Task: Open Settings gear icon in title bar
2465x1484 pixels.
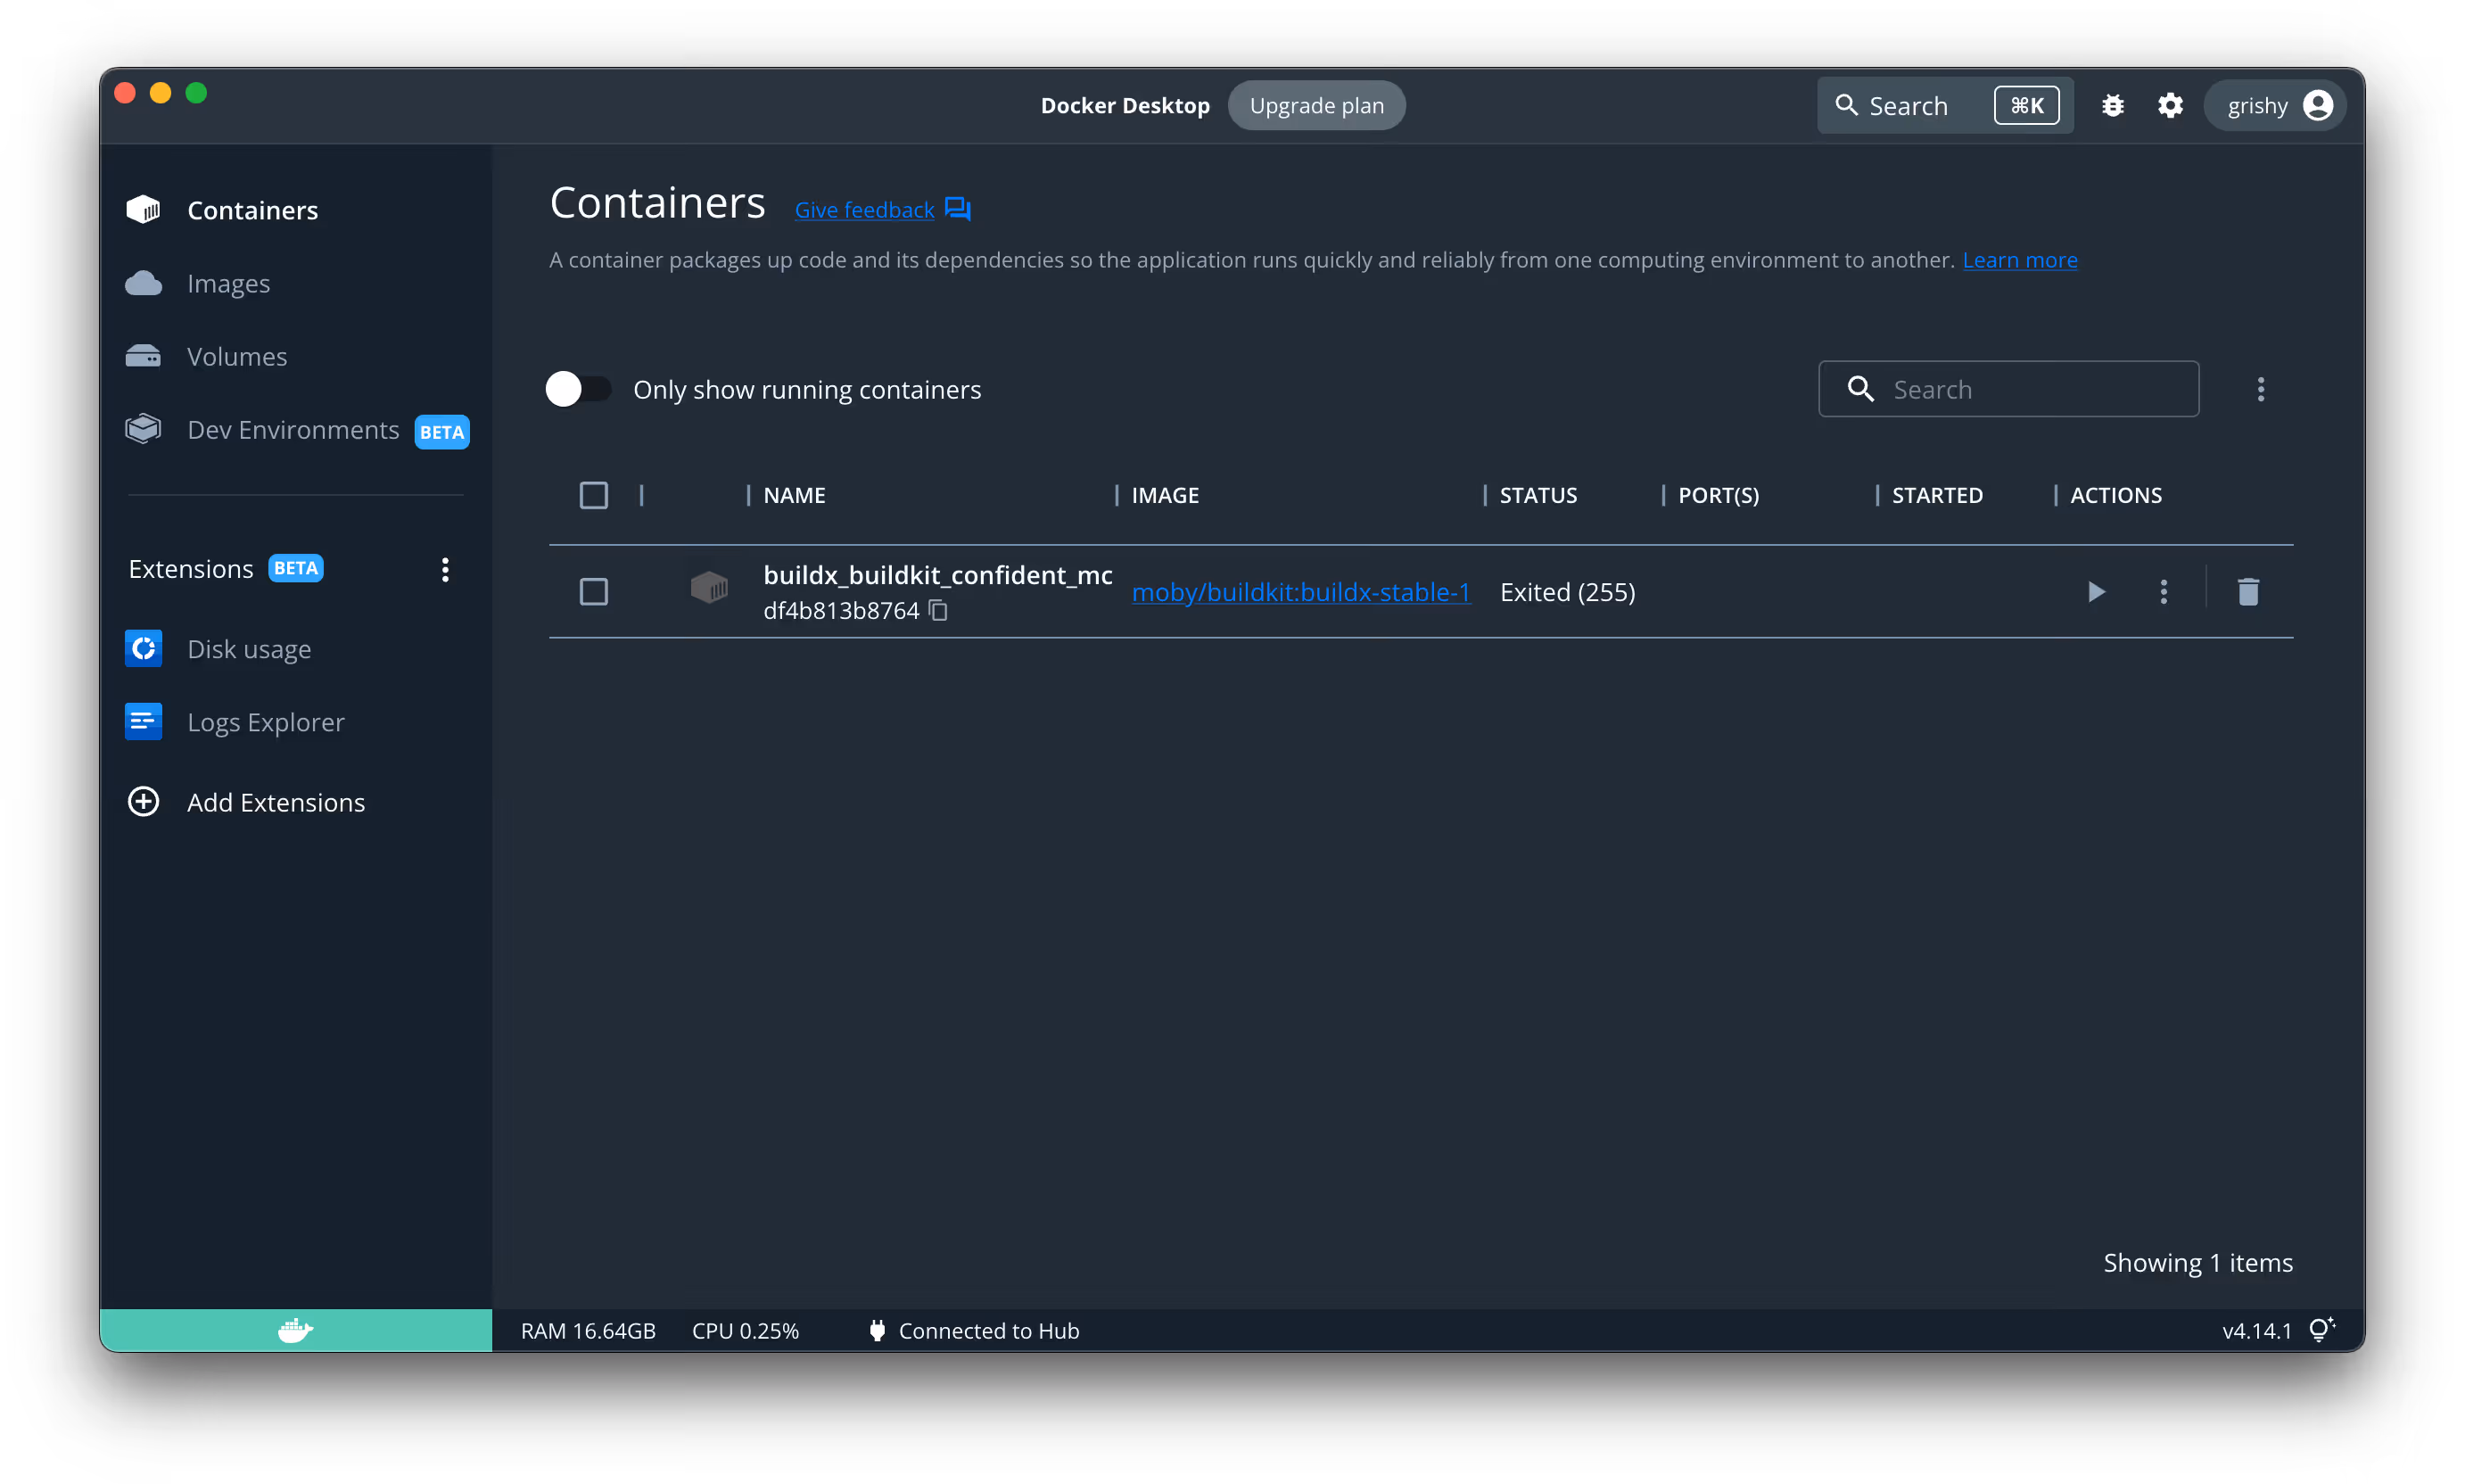Action: (2170, 106)
